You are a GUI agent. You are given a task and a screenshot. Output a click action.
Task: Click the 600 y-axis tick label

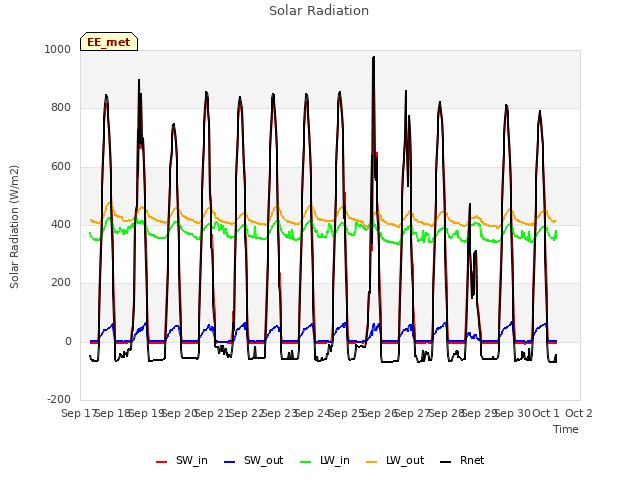tap(61, 167)
